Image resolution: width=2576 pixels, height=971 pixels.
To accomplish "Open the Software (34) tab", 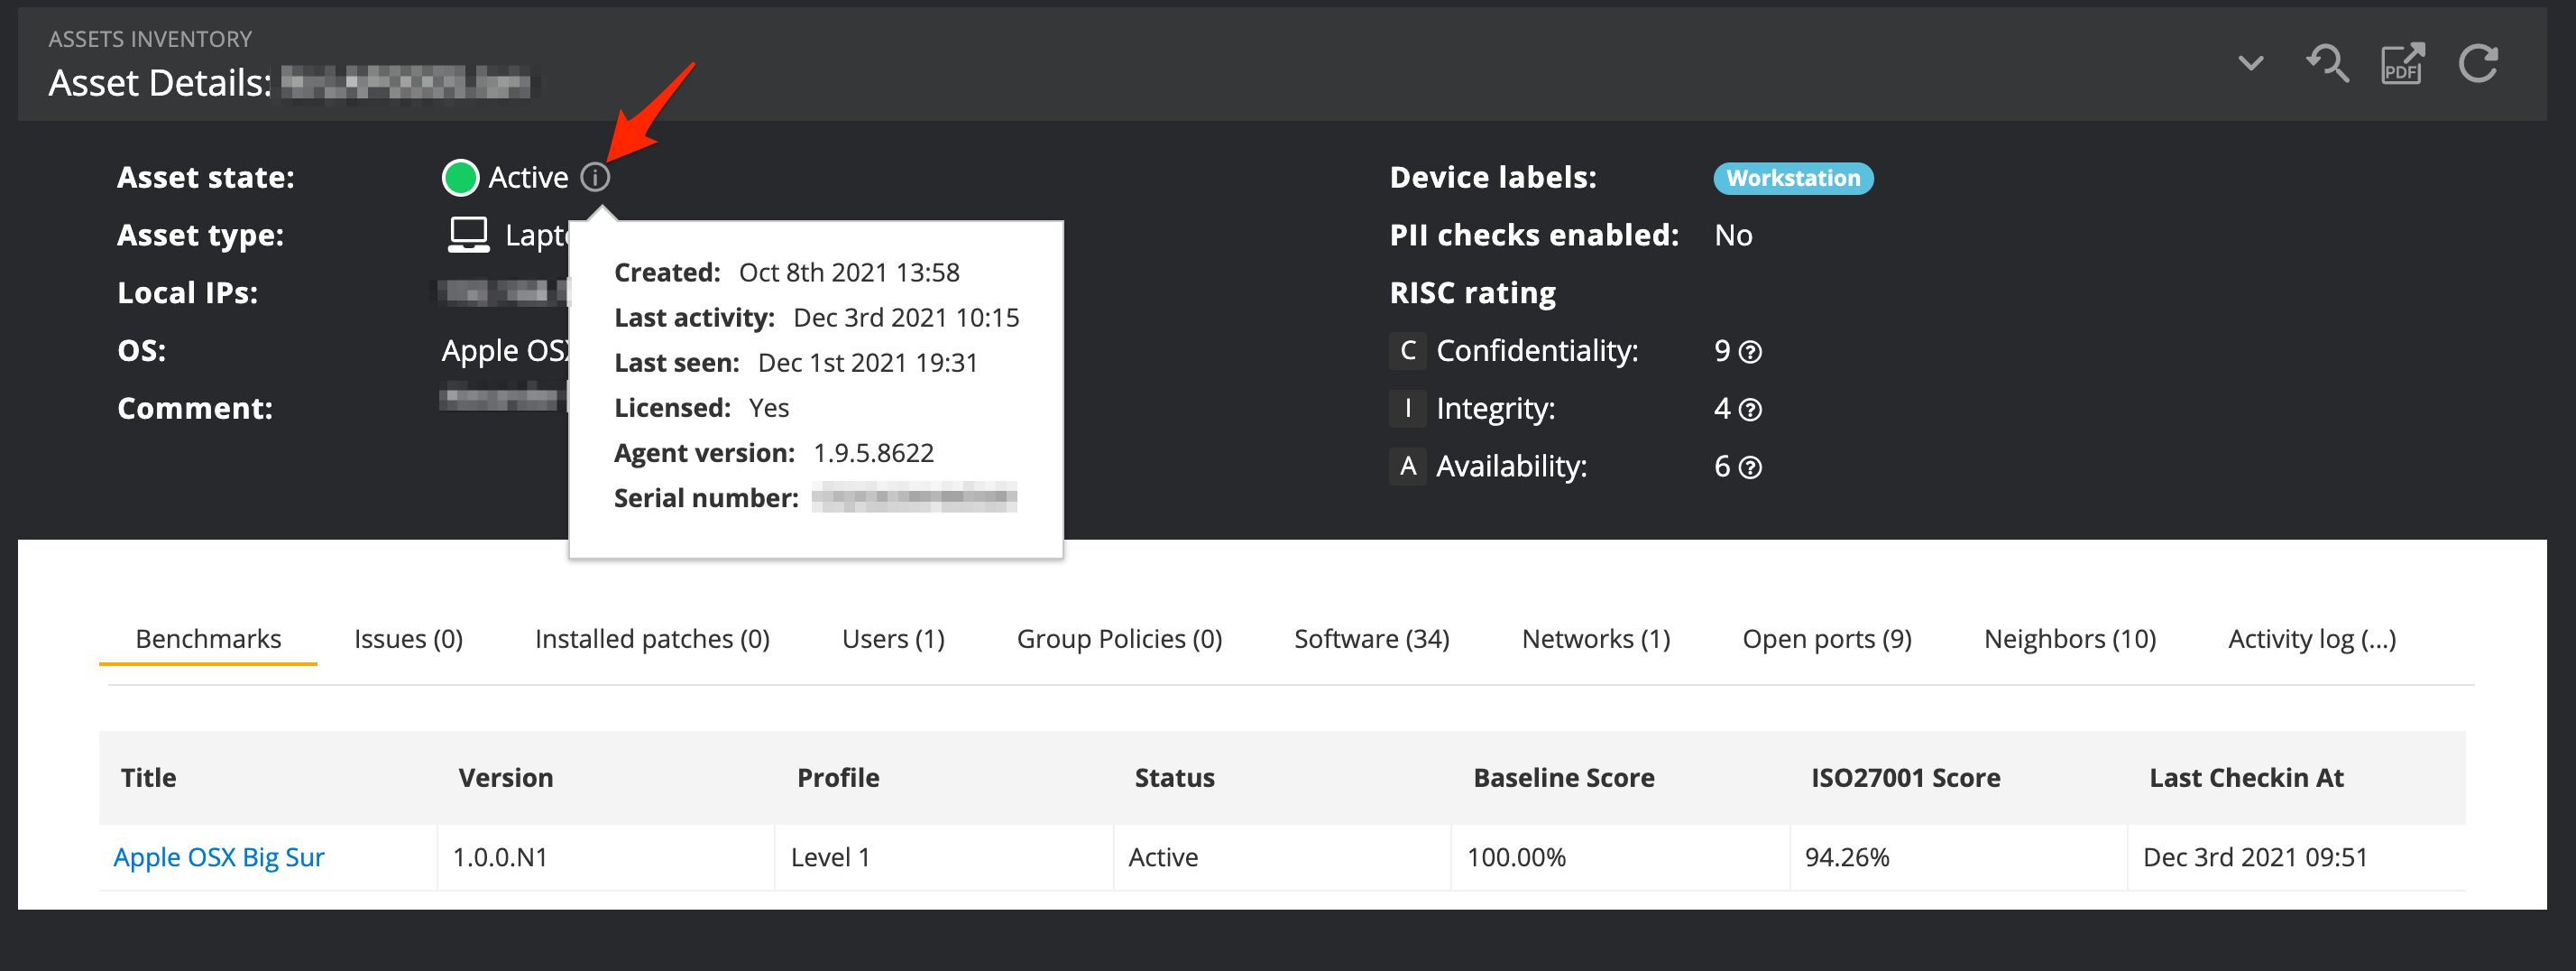I will click(x=1371, y=639).
